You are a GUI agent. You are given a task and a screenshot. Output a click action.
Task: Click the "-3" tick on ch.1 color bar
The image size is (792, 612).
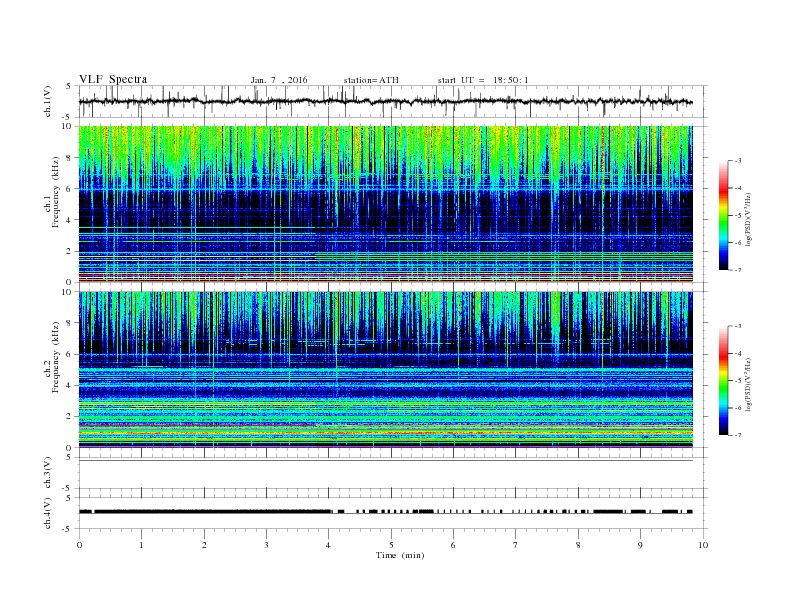point(738,161)
